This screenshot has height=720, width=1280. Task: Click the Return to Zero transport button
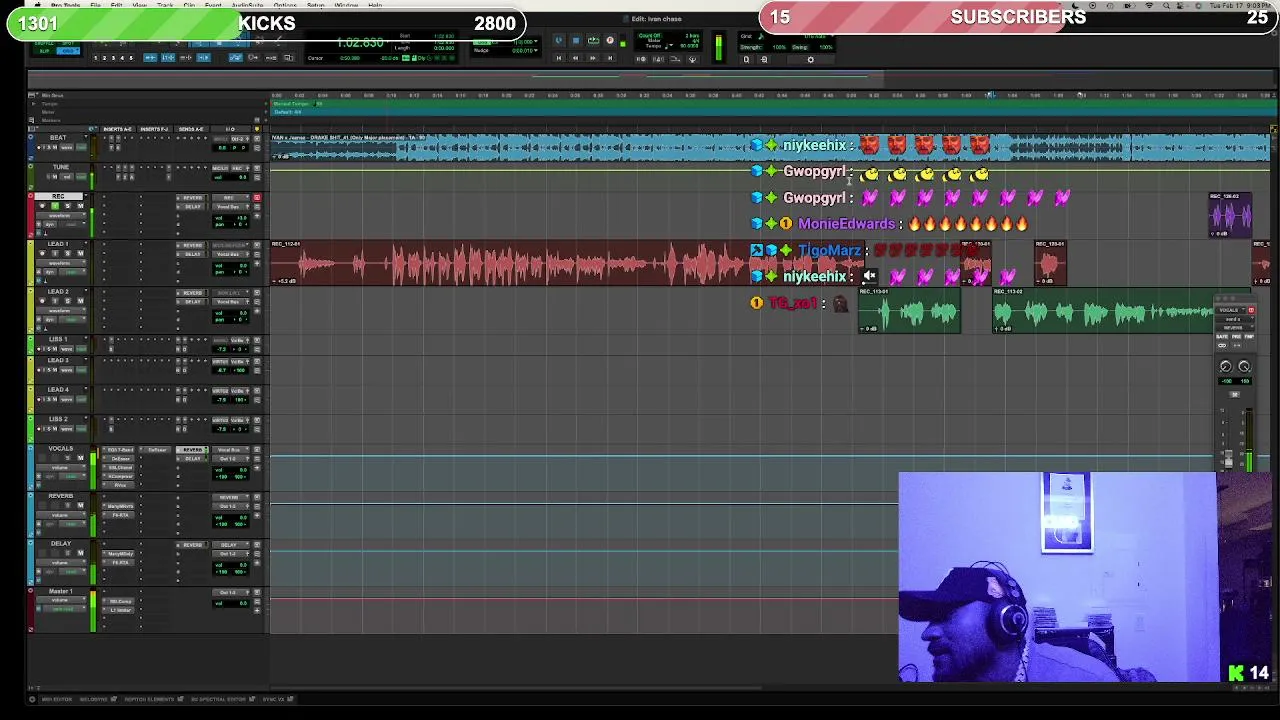559,58
